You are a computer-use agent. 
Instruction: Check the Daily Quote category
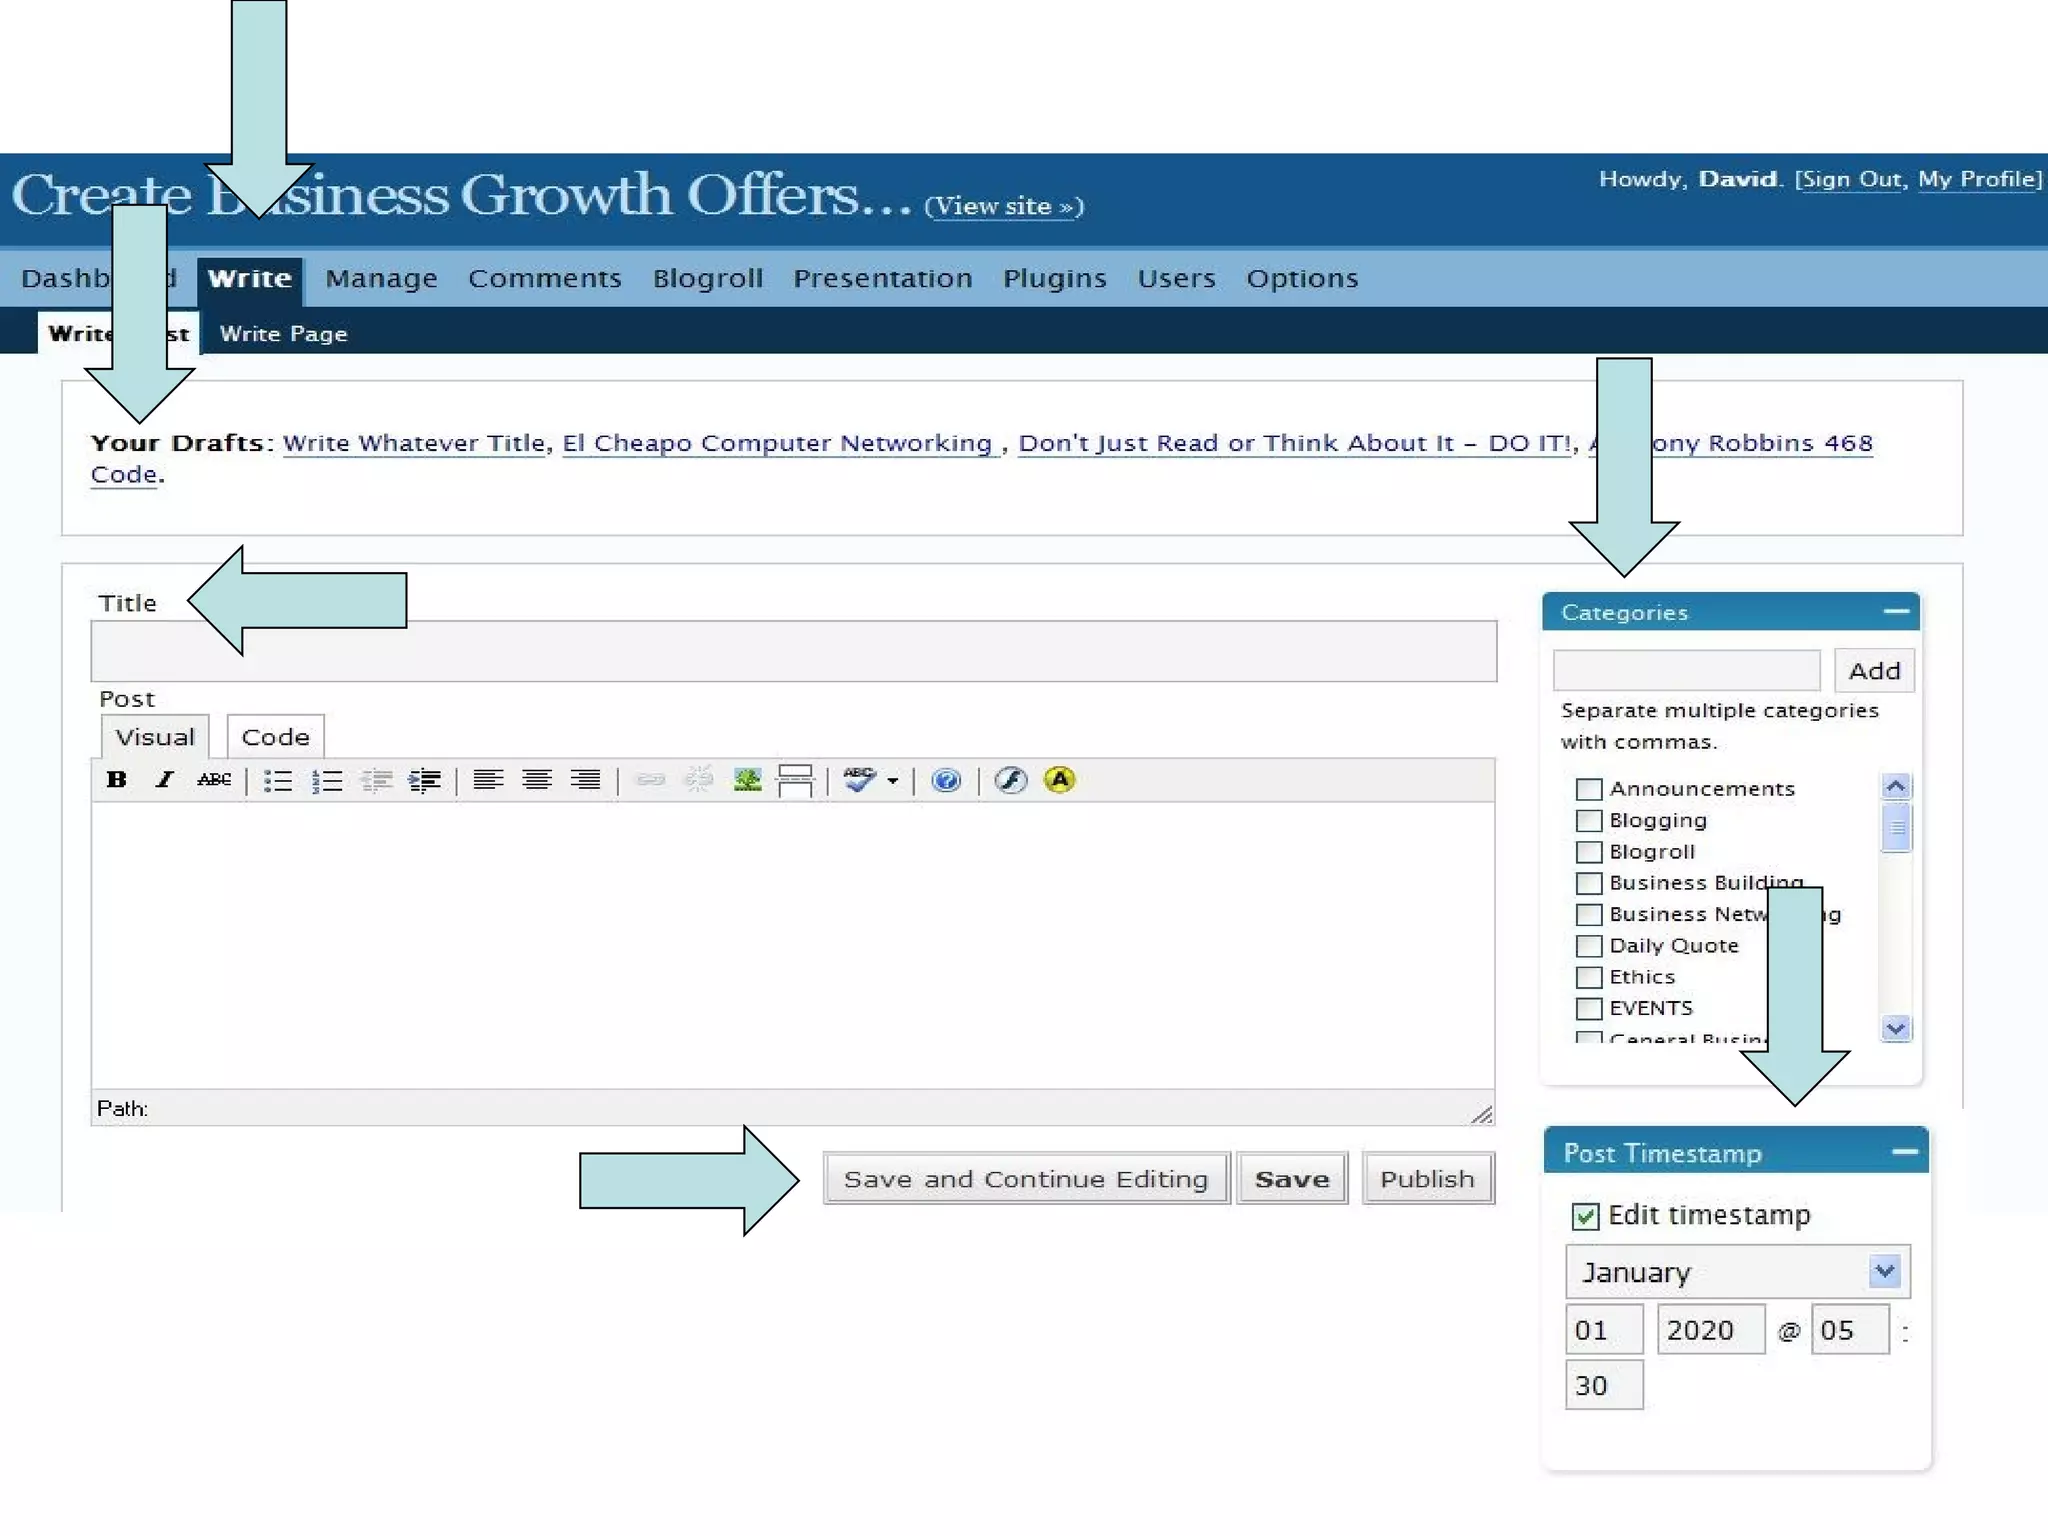[1588, 946]
